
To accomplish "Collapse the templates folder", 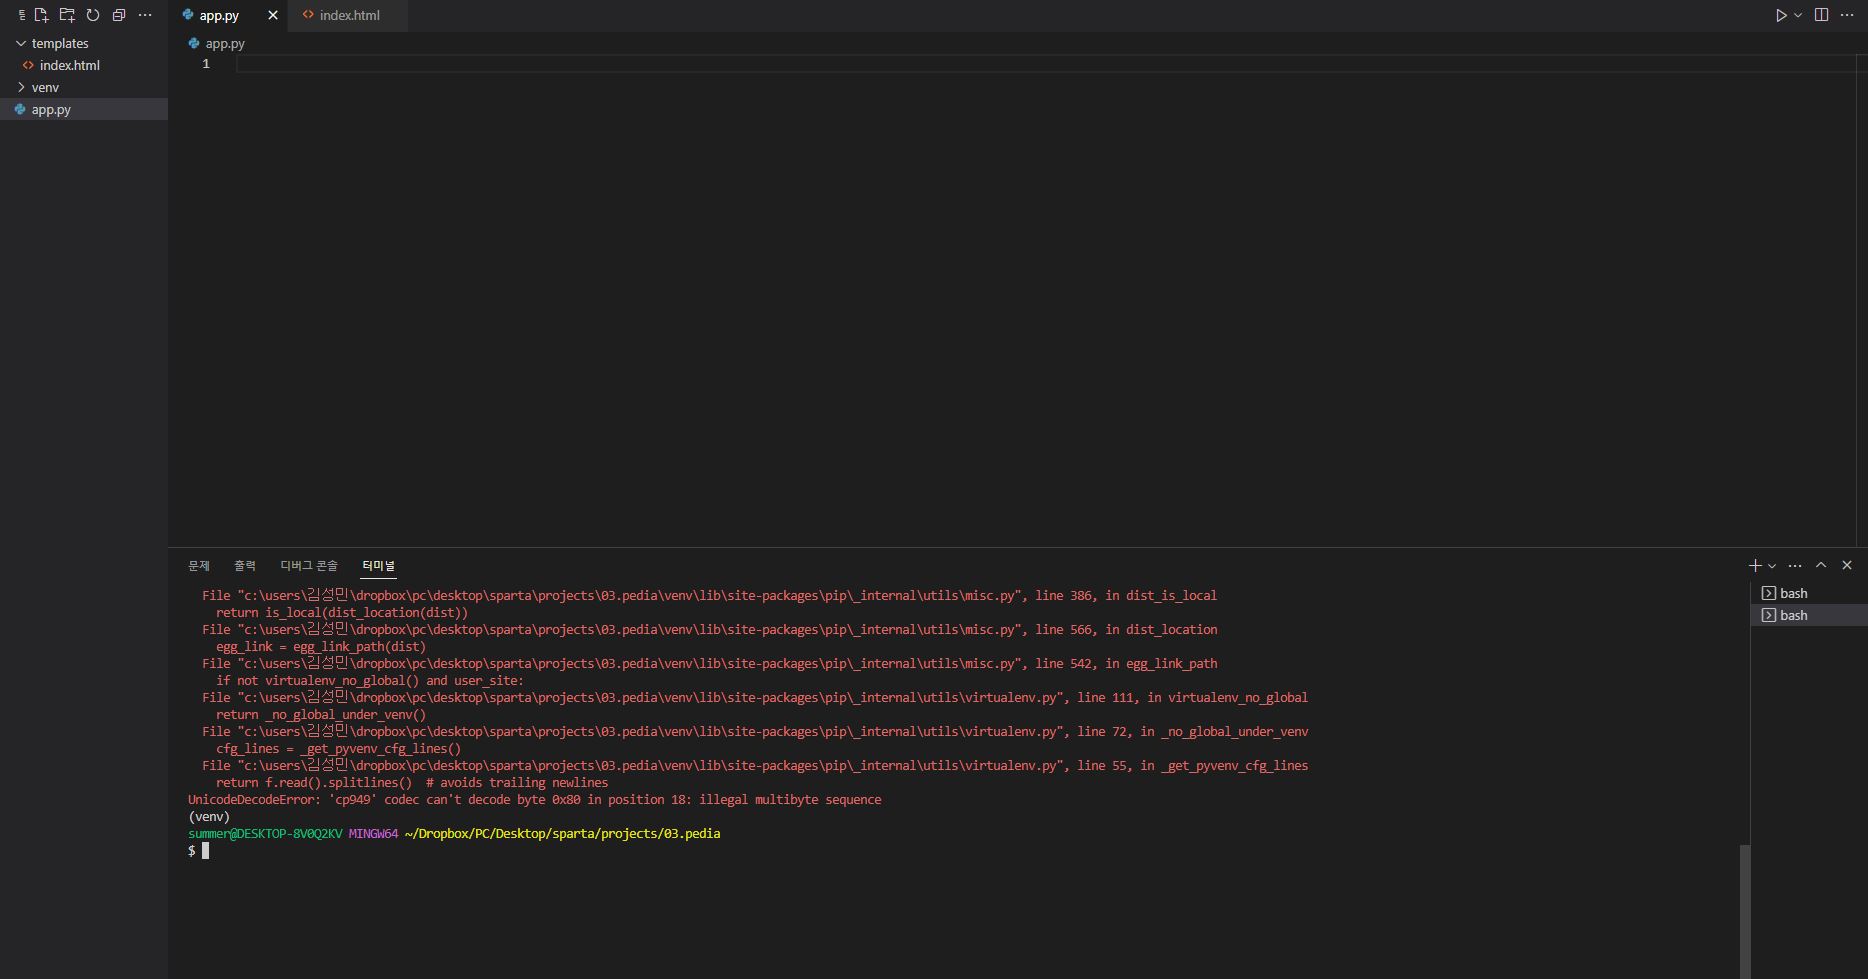I will [84, 43].
